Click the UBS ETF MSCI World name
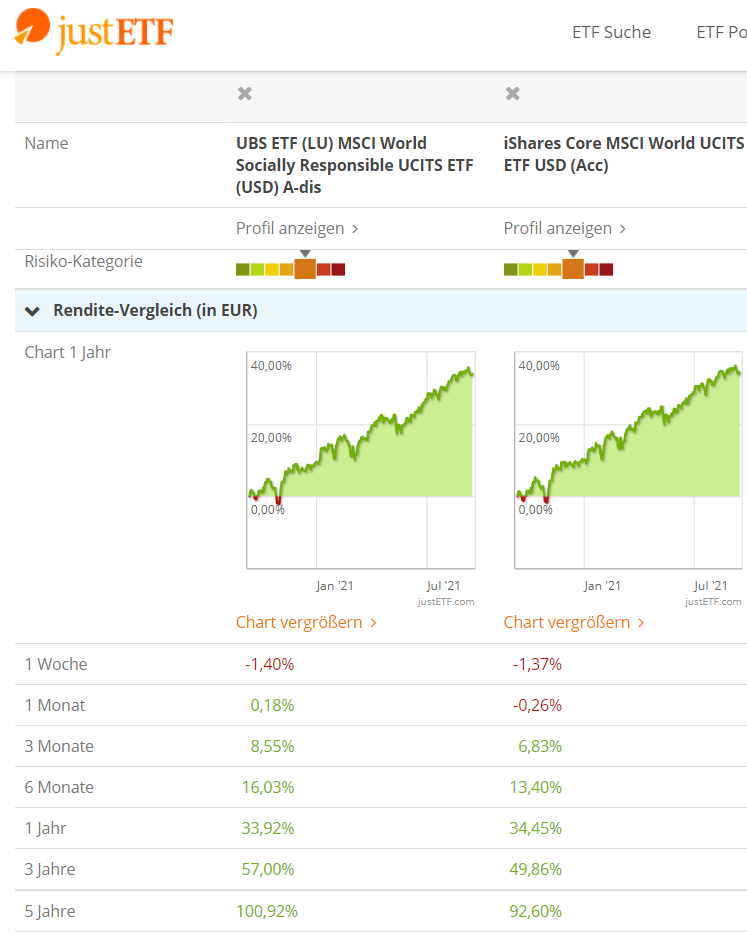The image size is (747, 932). point(355,165)
